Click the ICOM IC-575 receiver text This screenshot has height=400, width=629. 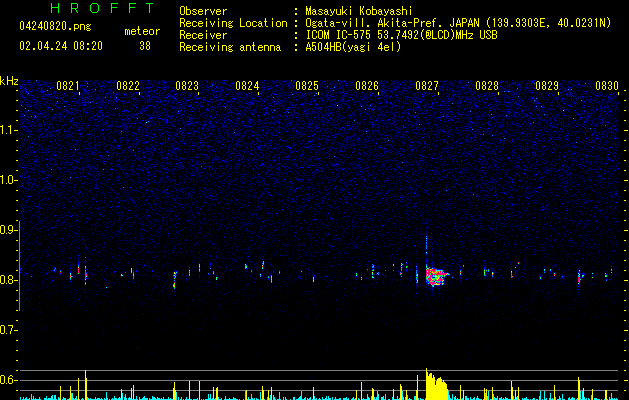(x=401, y=35)
